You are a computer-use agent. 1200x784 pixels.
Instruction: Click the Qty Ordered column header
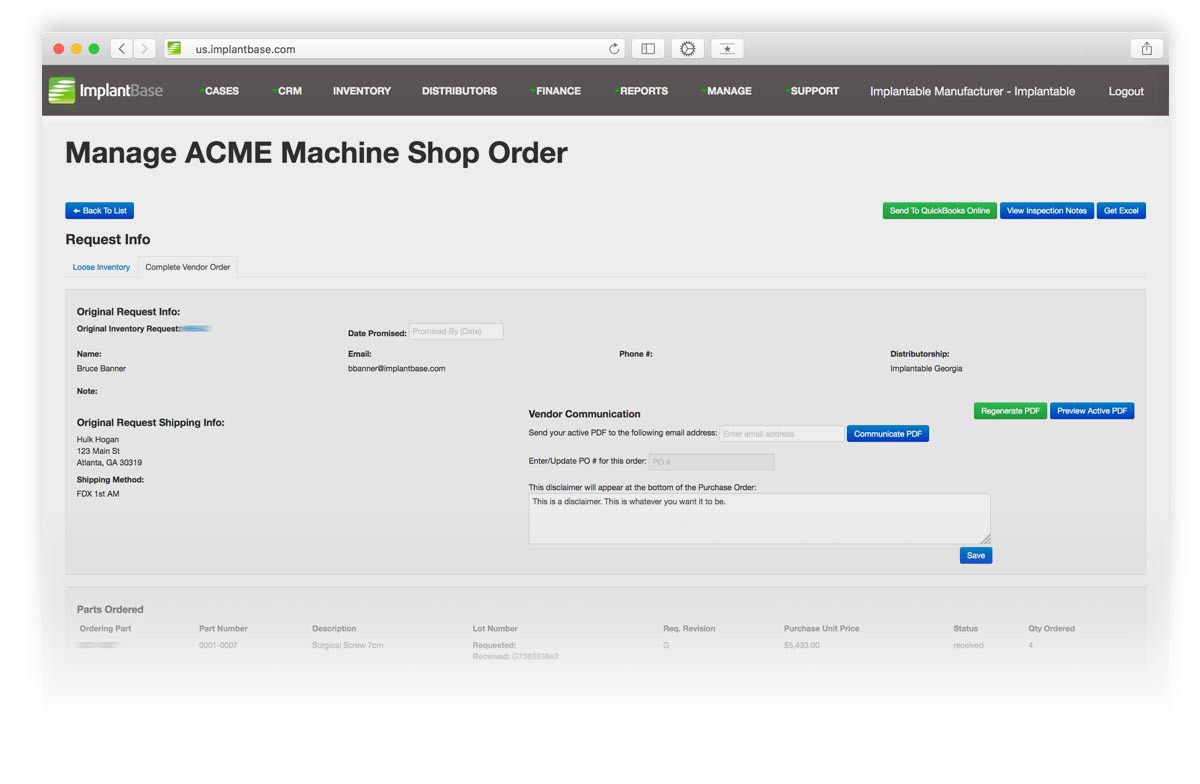pos(1052,629)
